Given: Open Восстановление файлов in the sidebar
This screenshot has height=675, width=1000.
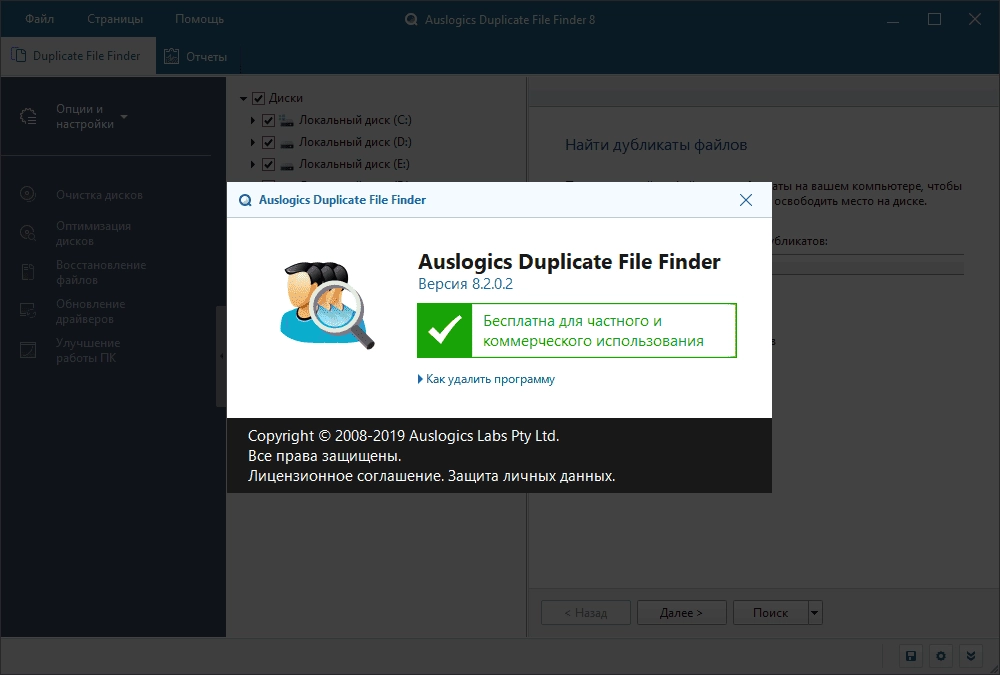Looking at the screenshot, I should [101, 272].
